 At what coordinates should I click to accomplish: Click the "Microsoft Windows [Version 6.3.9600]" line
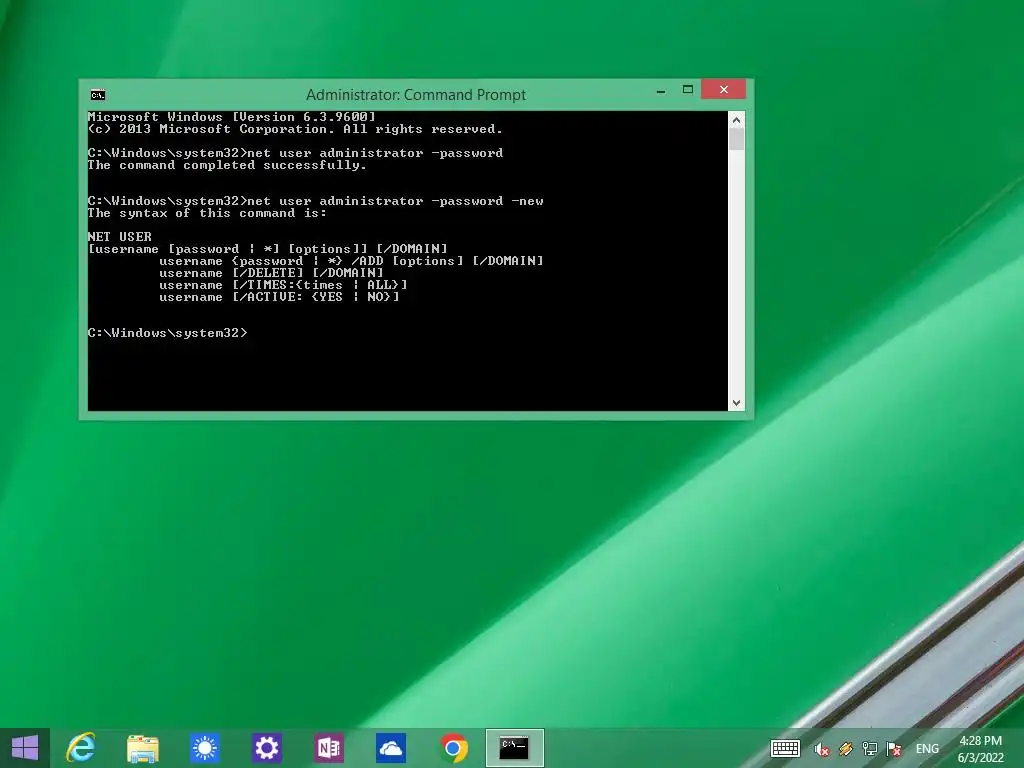coord(232,117)
